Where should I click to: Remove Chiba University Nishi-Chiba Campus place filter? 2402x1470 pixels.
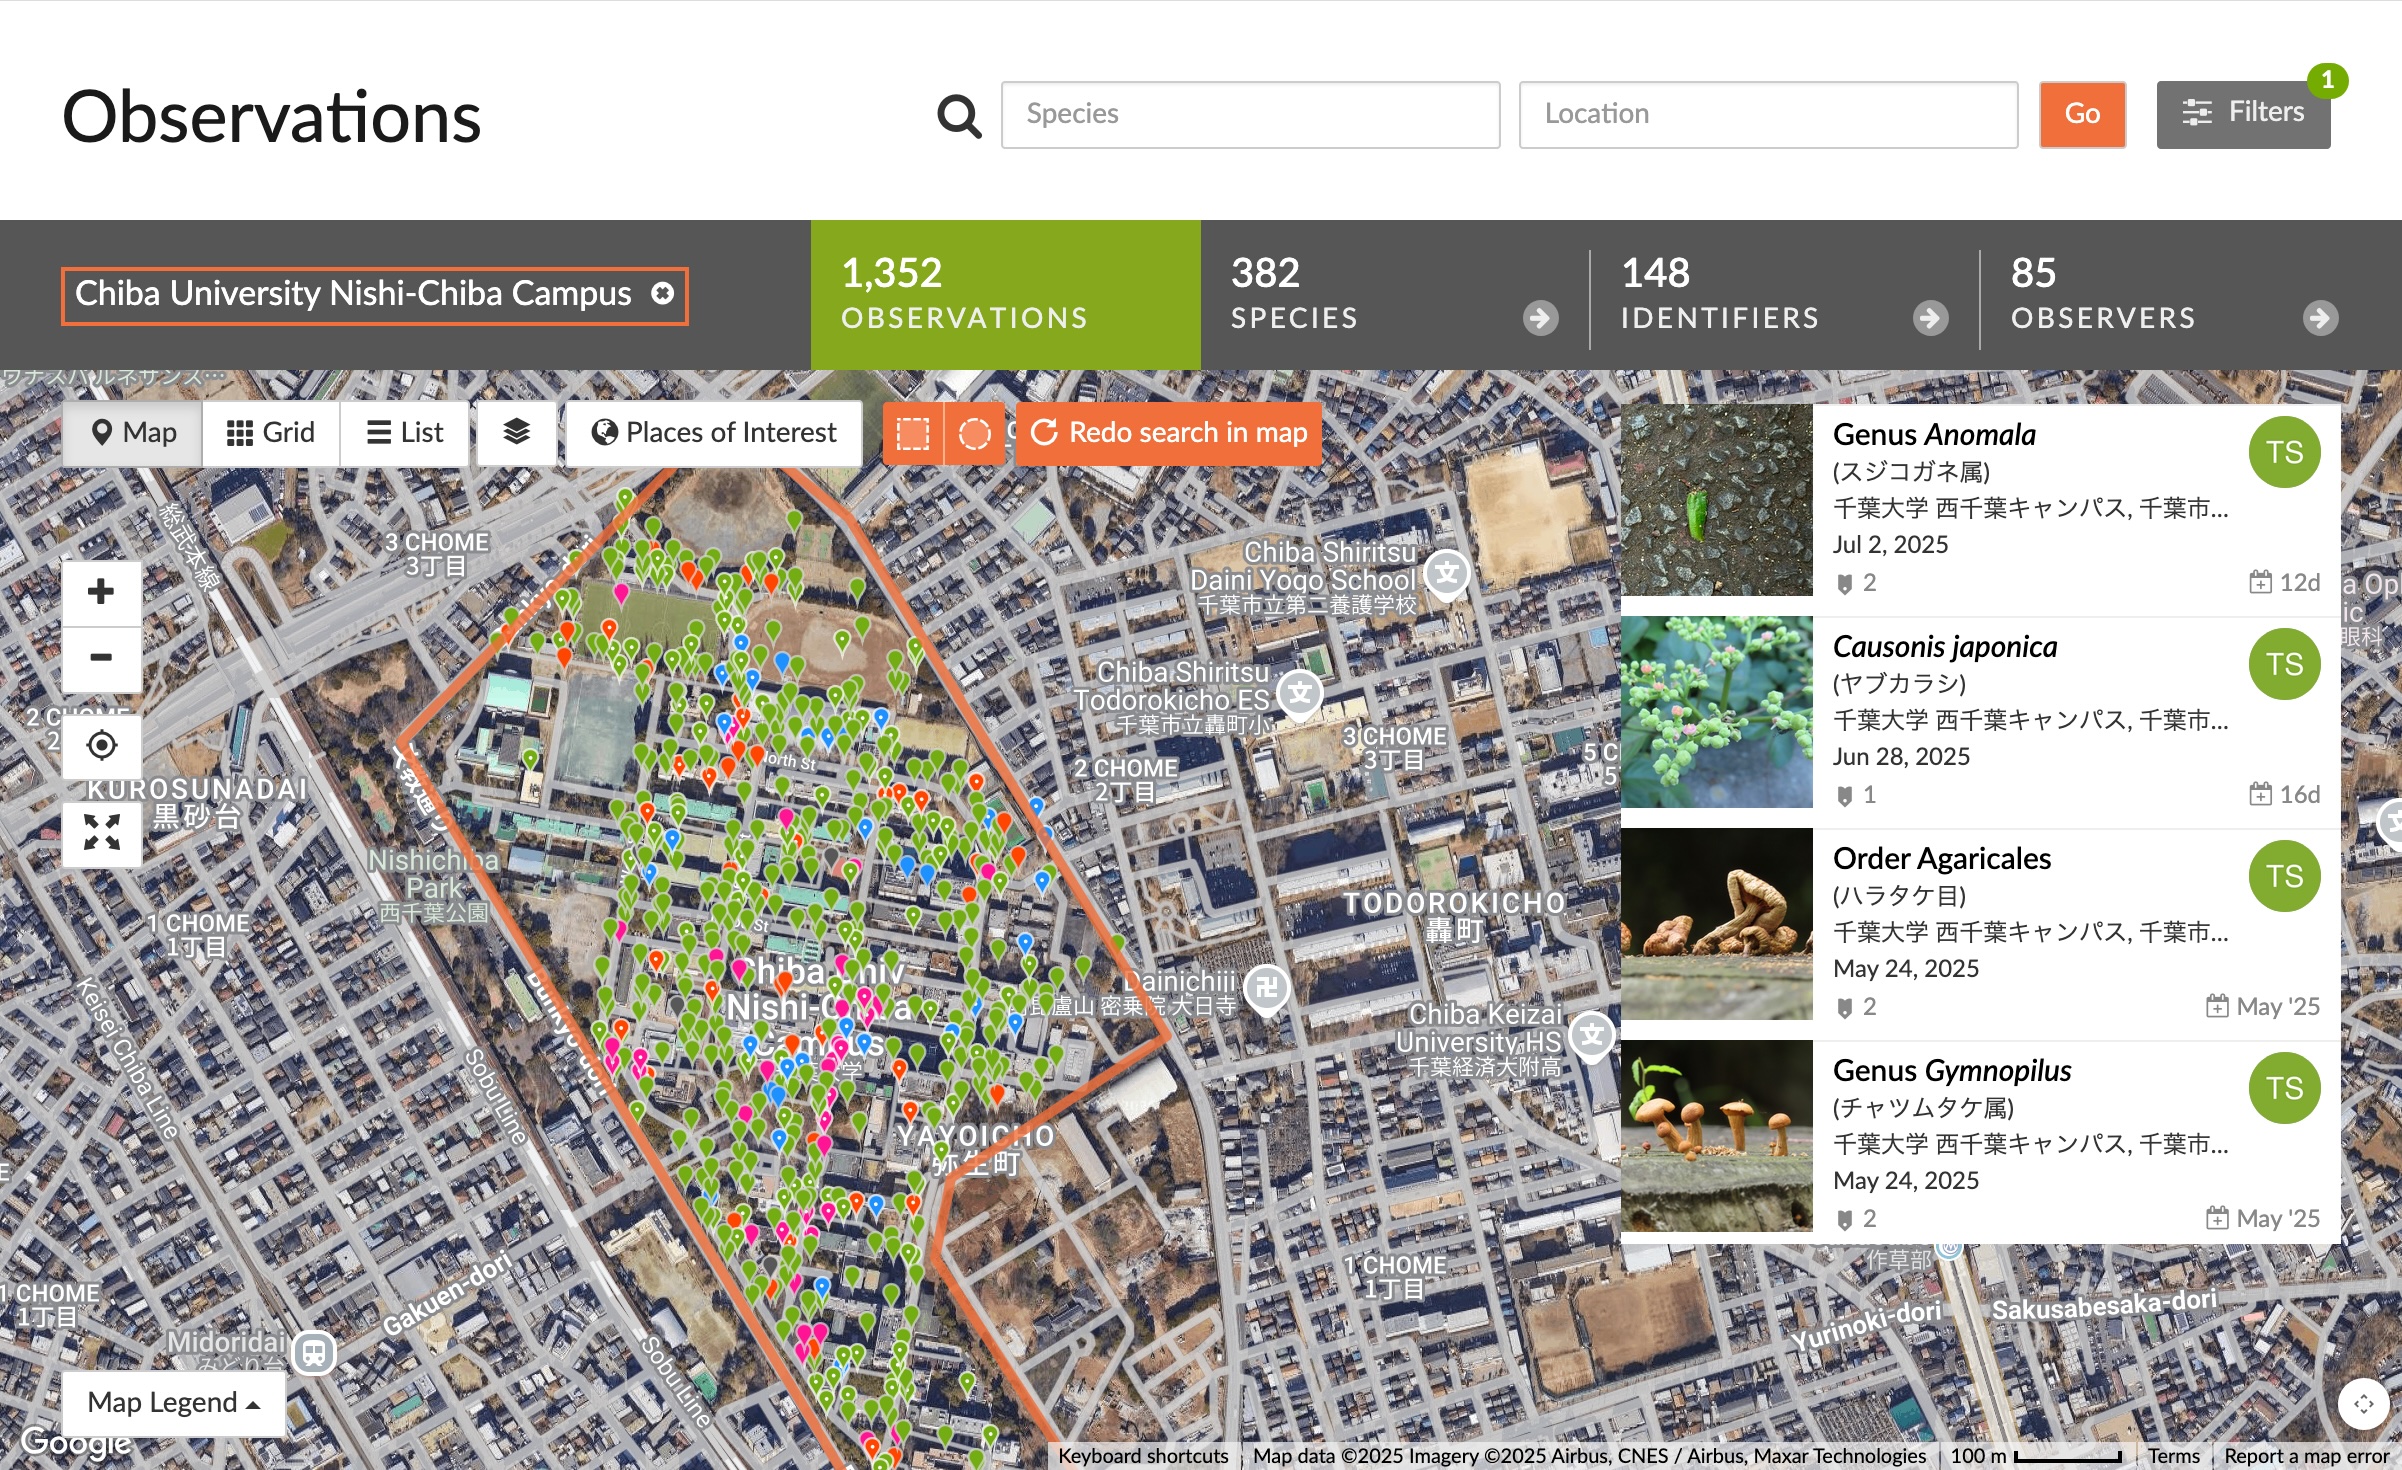pyautogui.click(x=662, y=294)
